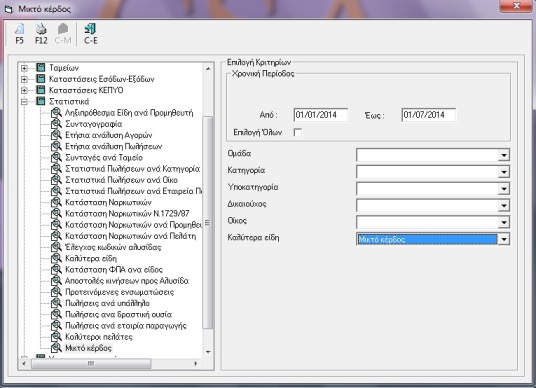Collapse the Στατιστικά tree node
Viewport: 536px width, 388px height.
click(24, 102)
